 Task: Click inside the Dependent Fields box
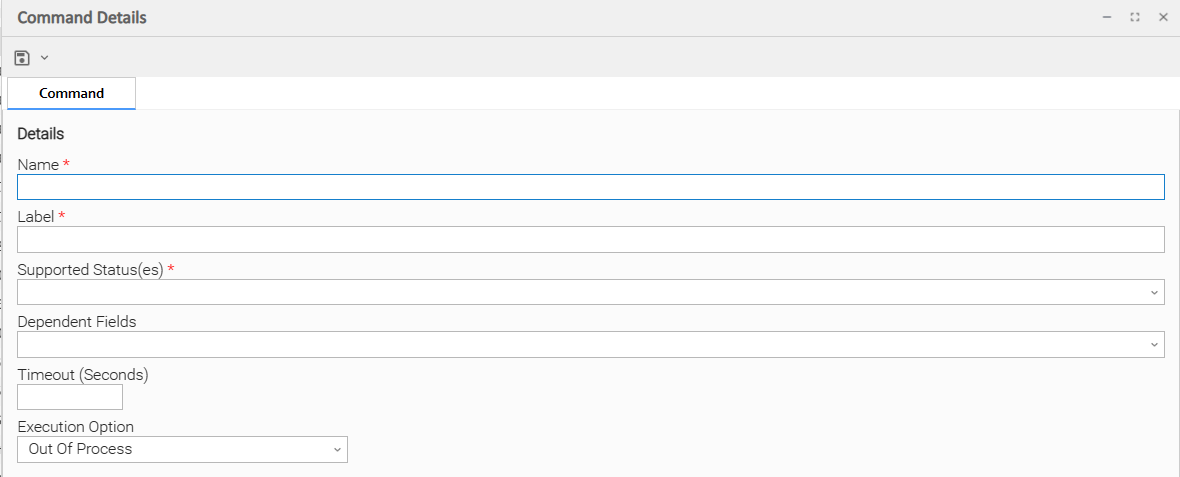(580, 344)
